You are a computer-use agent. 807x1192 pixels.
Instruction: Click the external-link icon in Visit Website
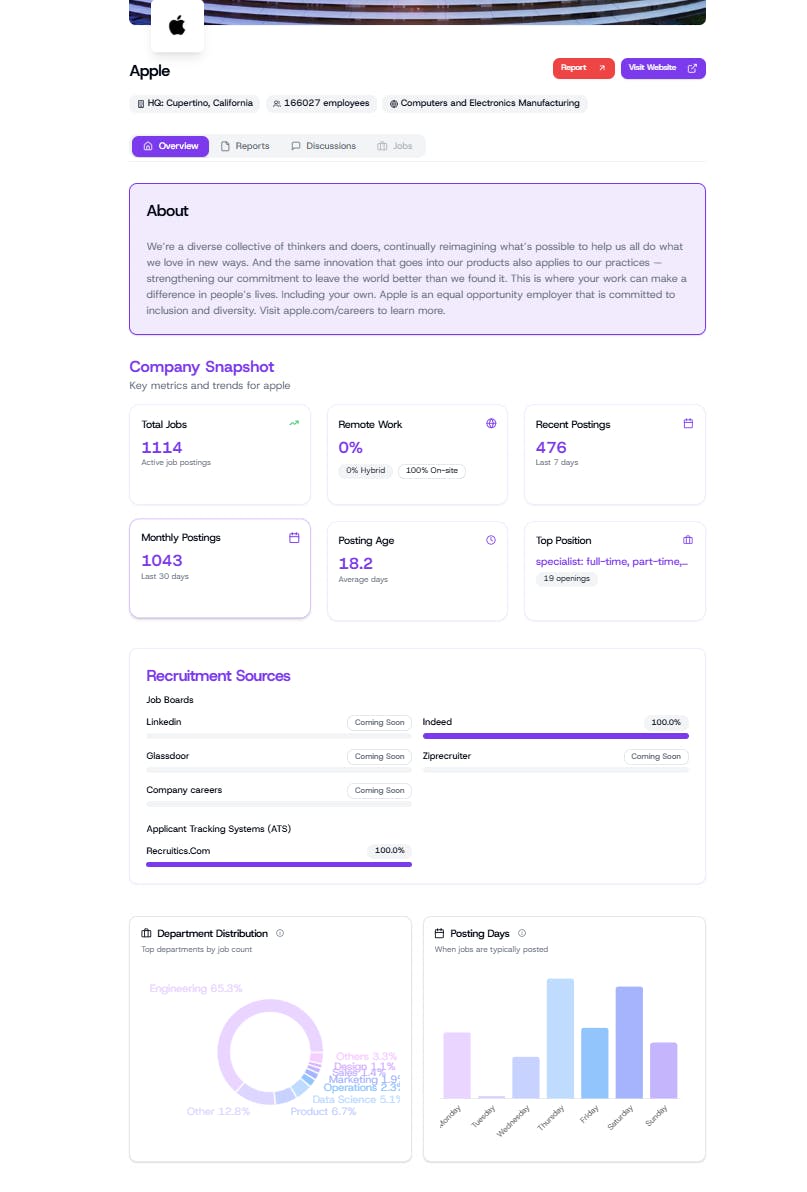[692, 68]
